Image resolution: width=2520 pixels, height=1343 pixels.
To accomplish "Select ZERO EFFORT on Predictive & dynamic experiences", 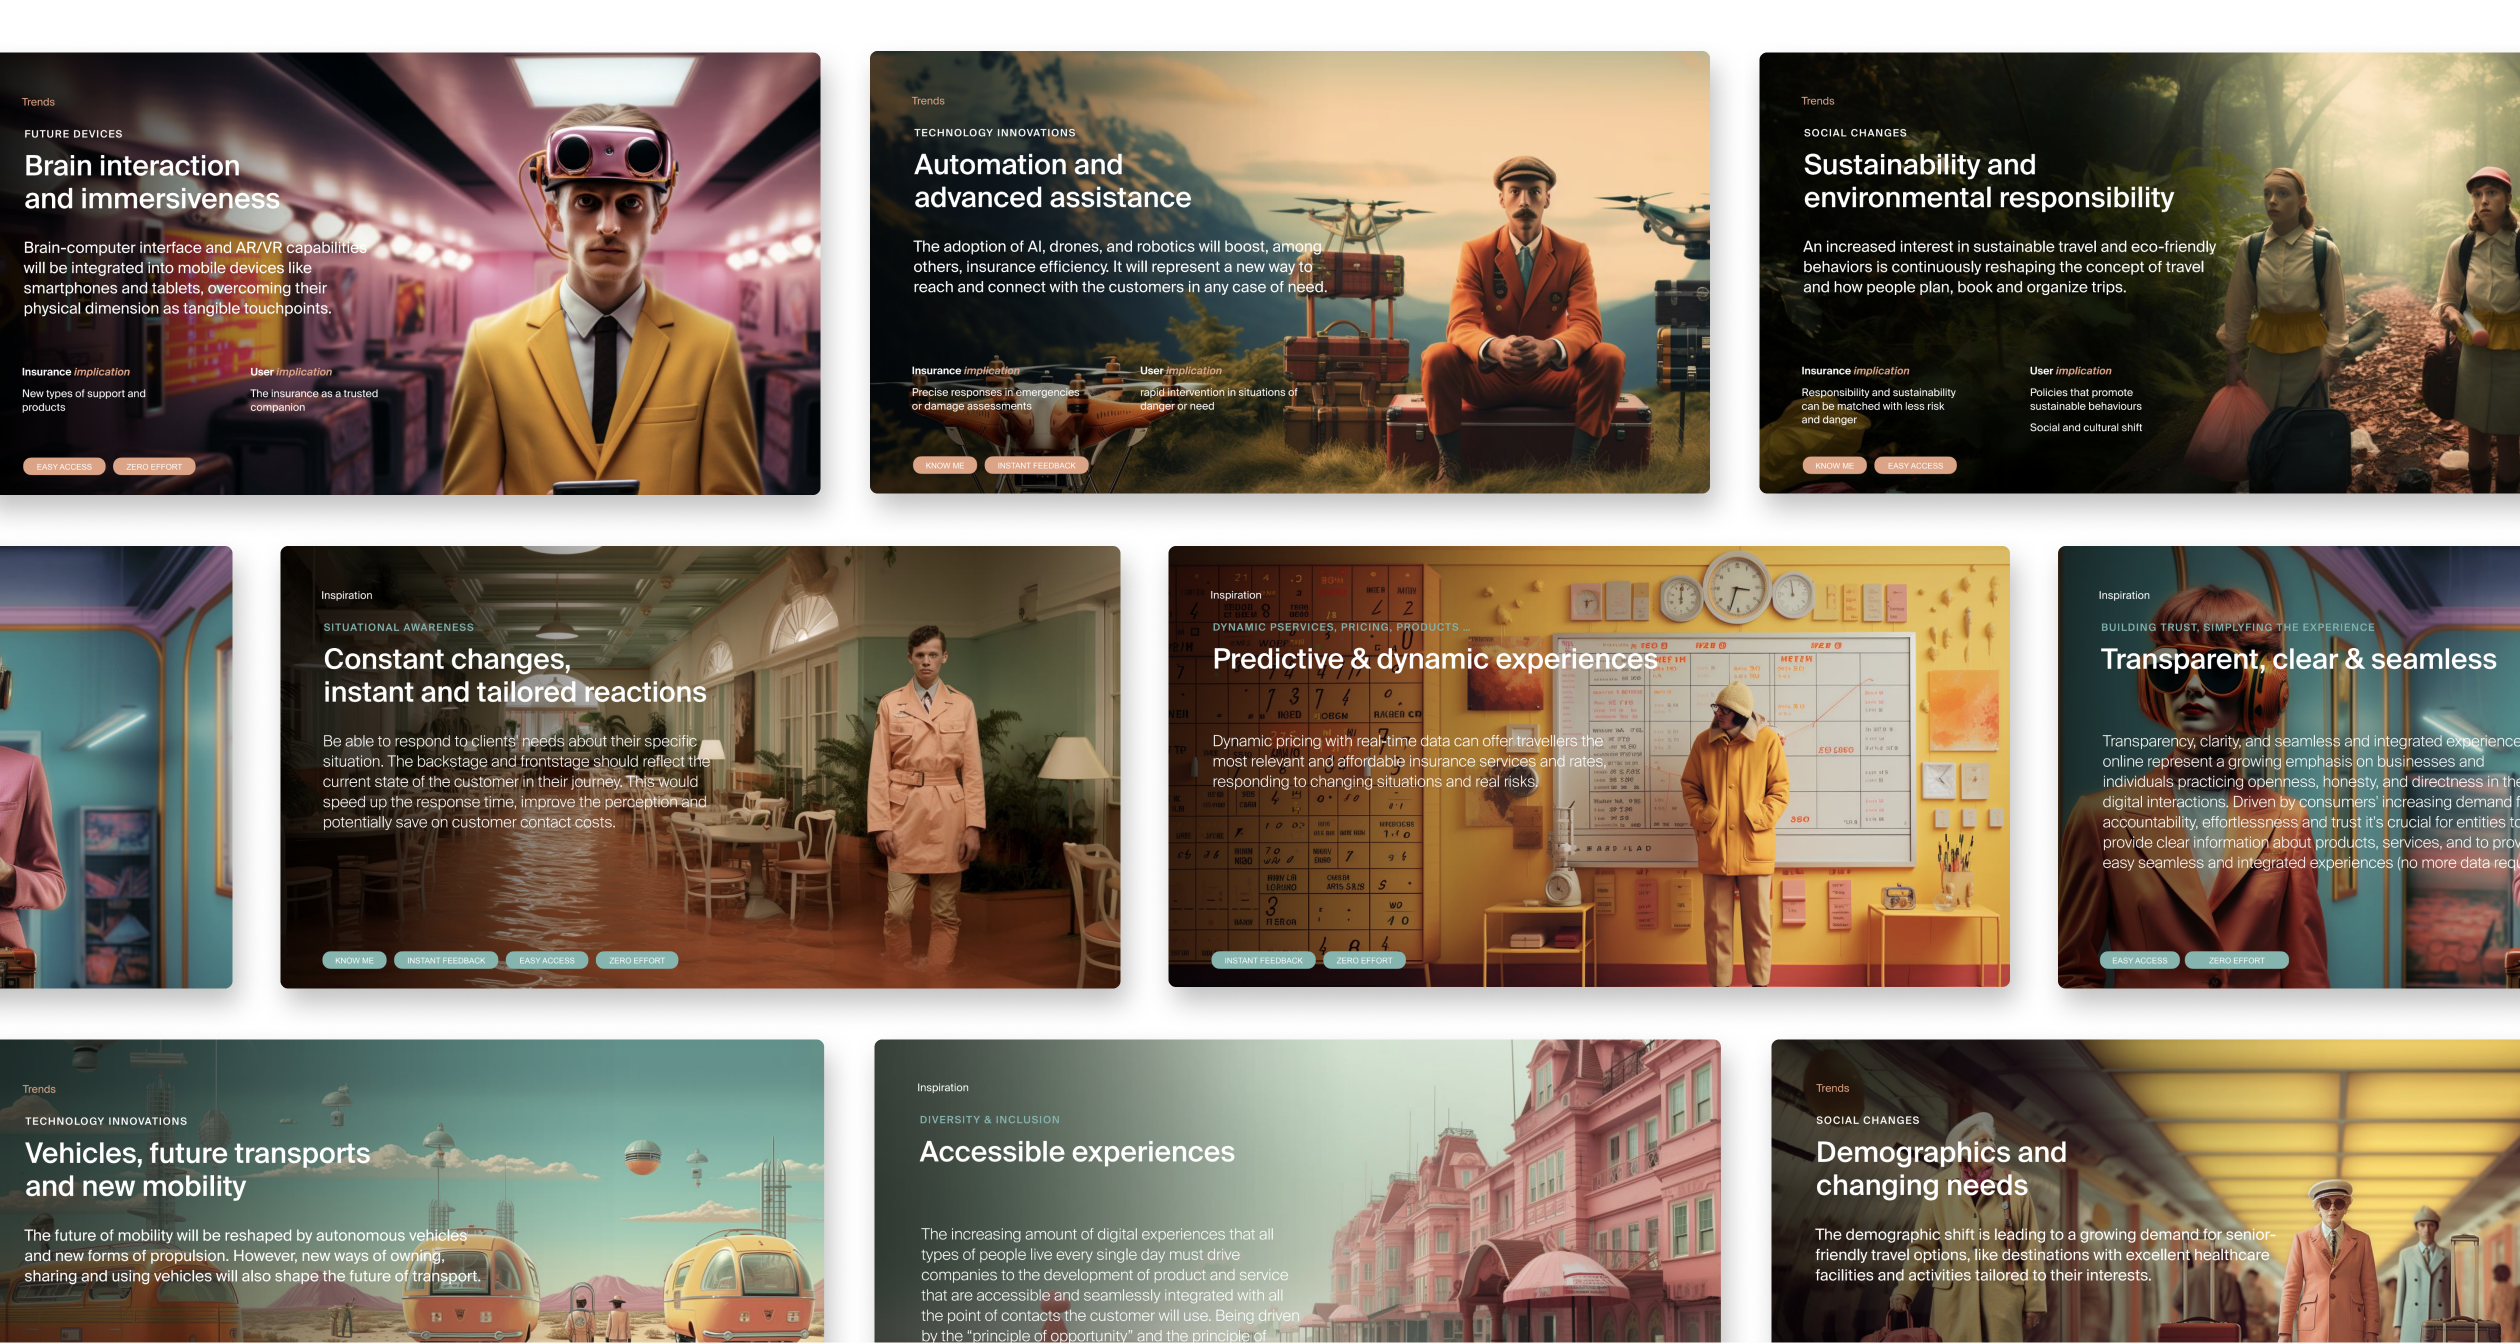I will [1364, 960].
